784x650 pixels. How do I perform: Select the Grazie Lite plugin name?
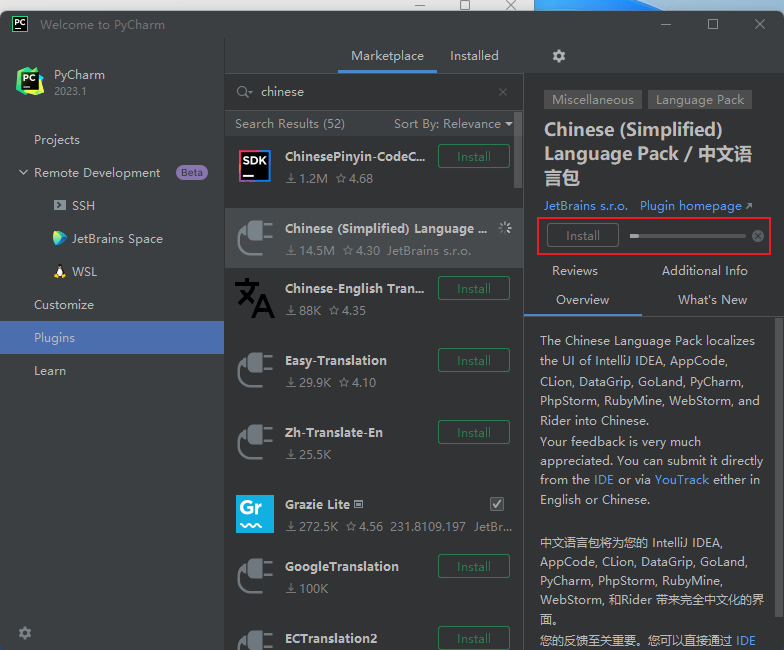(x=317, y=504)
